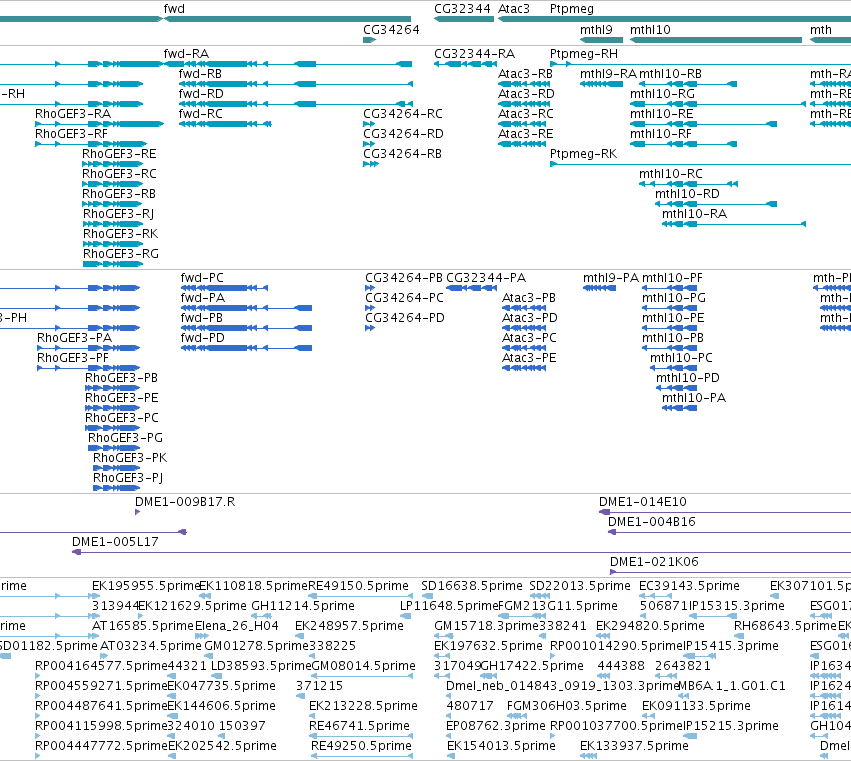Select the DME1-014E10 clone label
Screen dimensions: 851x761
pyautogui.click(x=643, y=502)
